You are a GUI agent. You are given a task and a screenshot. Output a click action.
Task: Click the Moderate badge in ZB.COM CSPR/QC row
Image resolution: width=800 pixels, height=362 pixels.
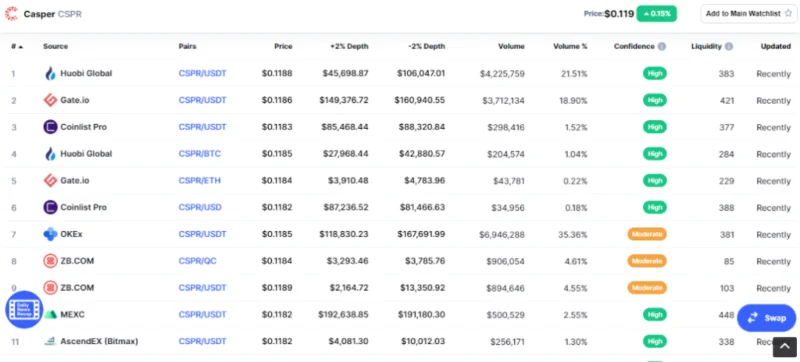tap(647, 261)
